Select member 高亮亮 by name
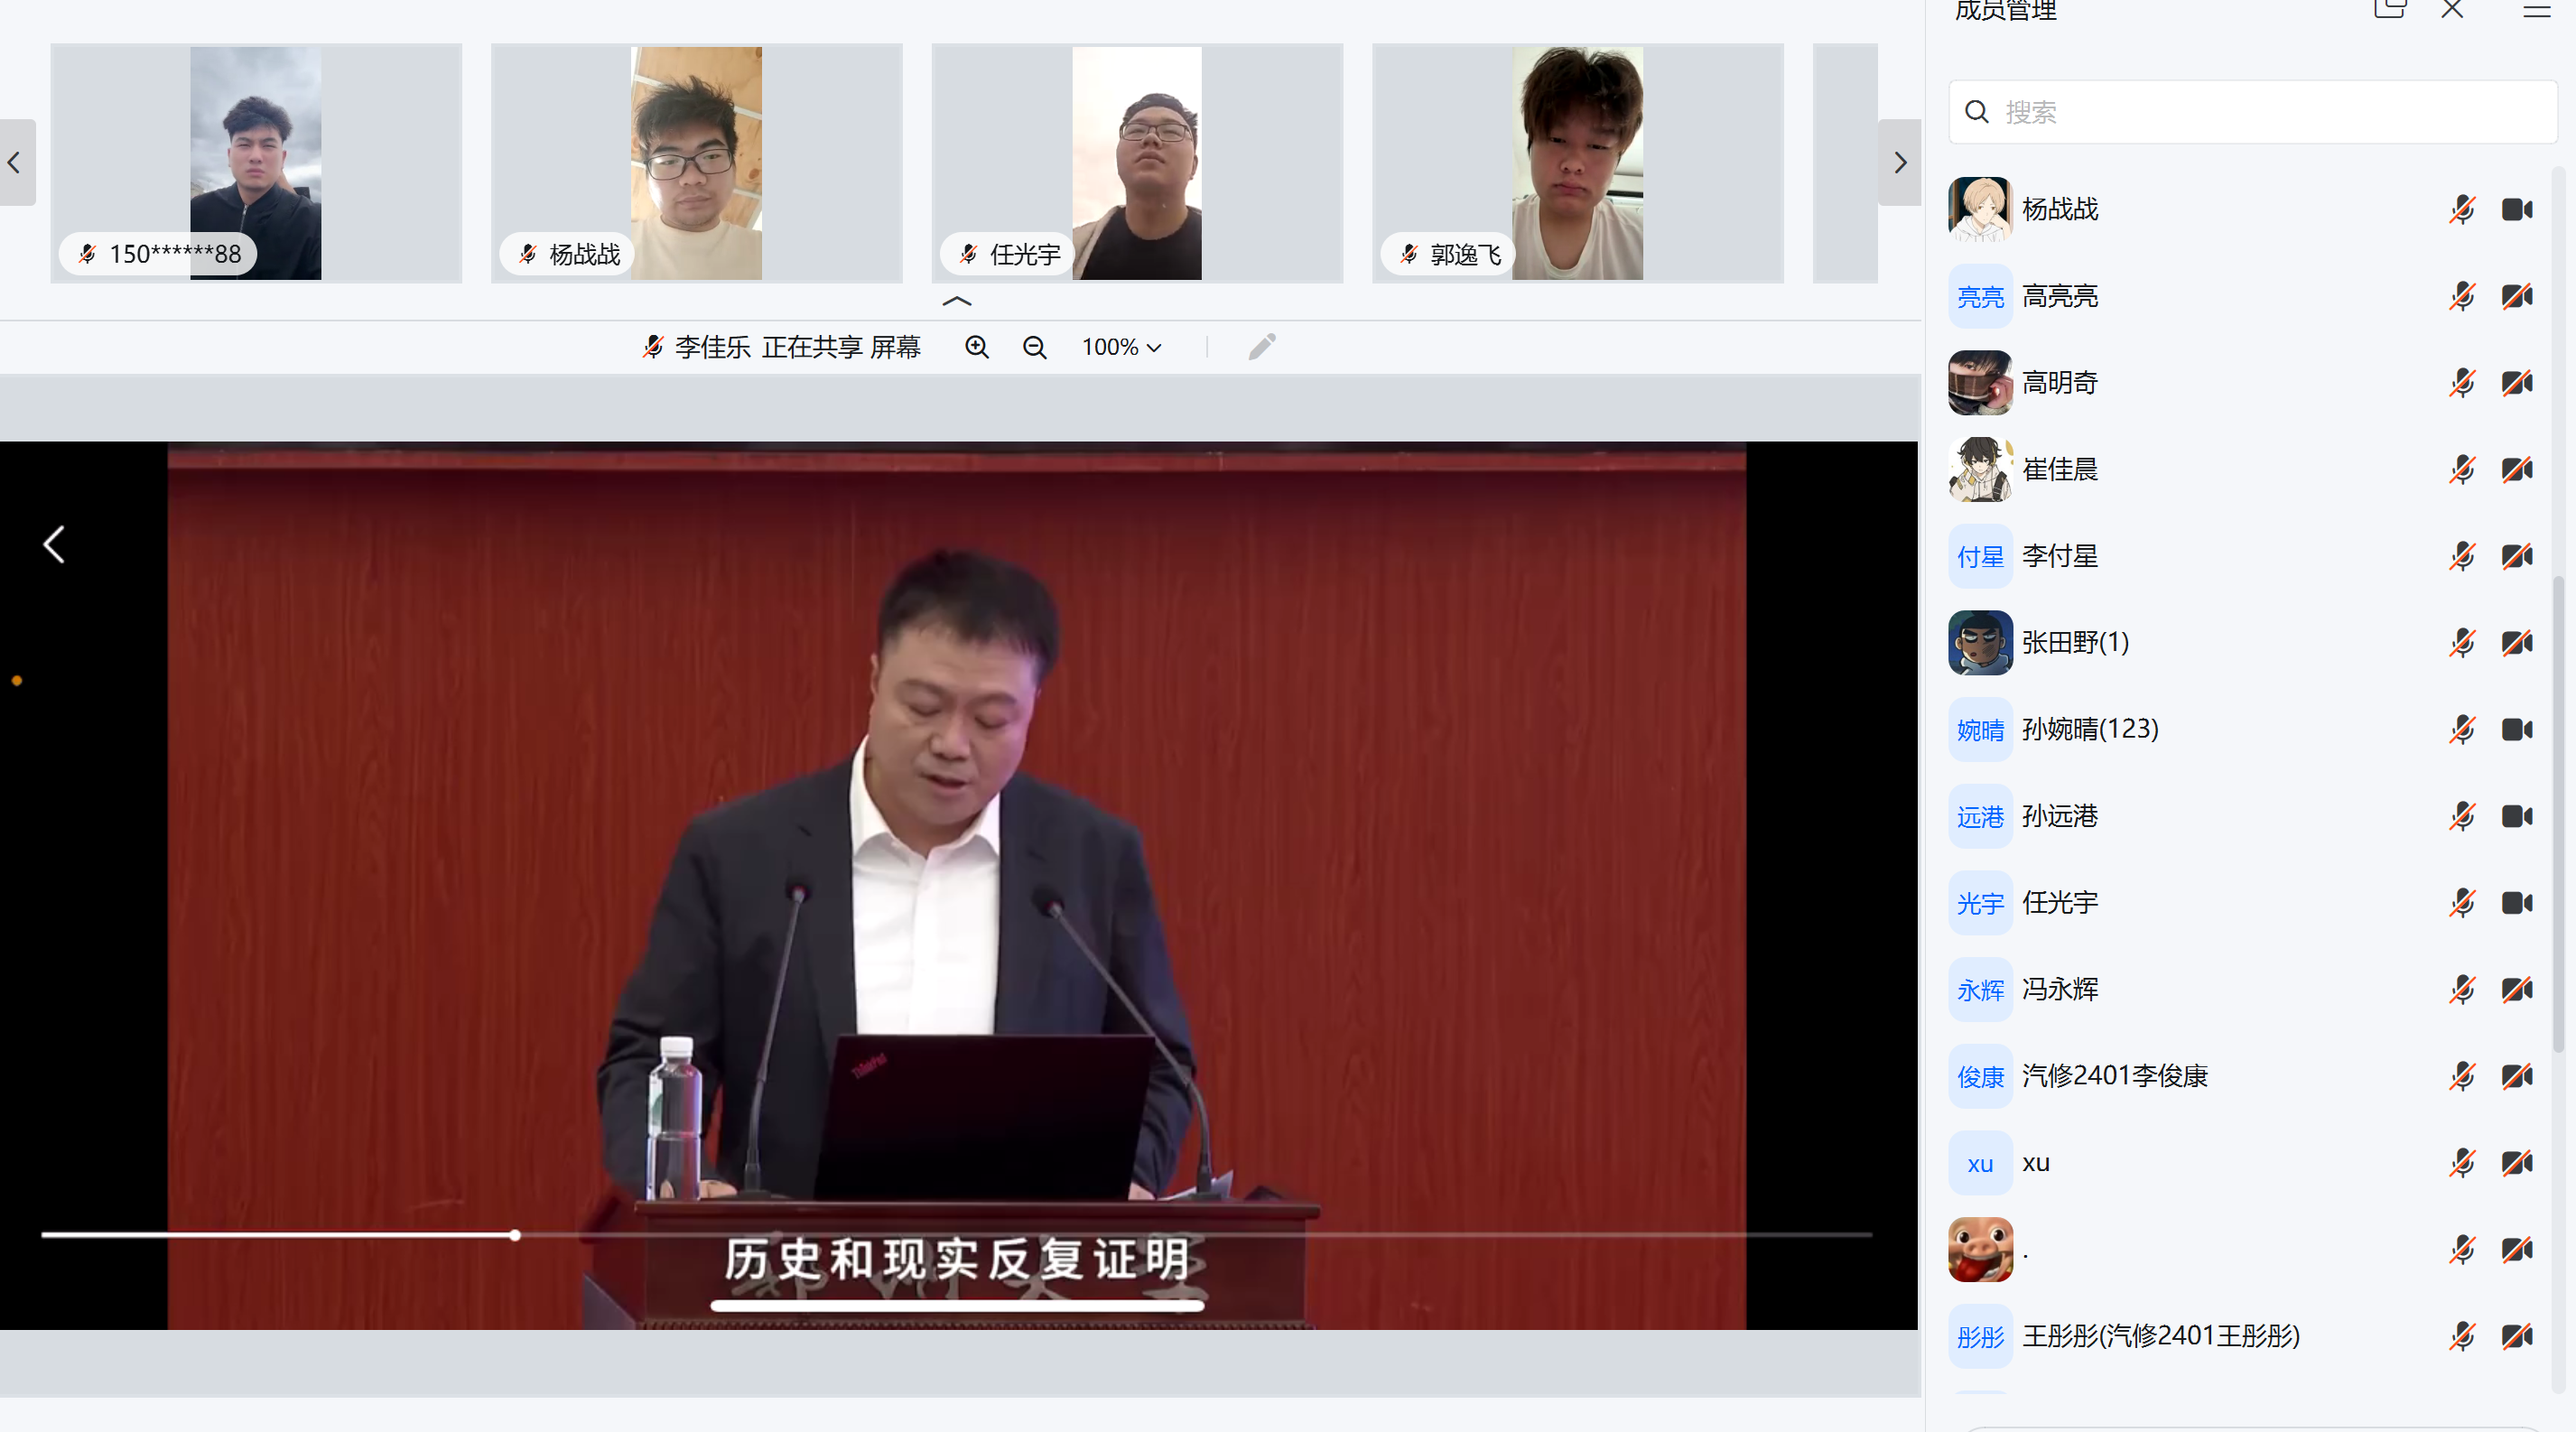 [x=2060, y=296]
